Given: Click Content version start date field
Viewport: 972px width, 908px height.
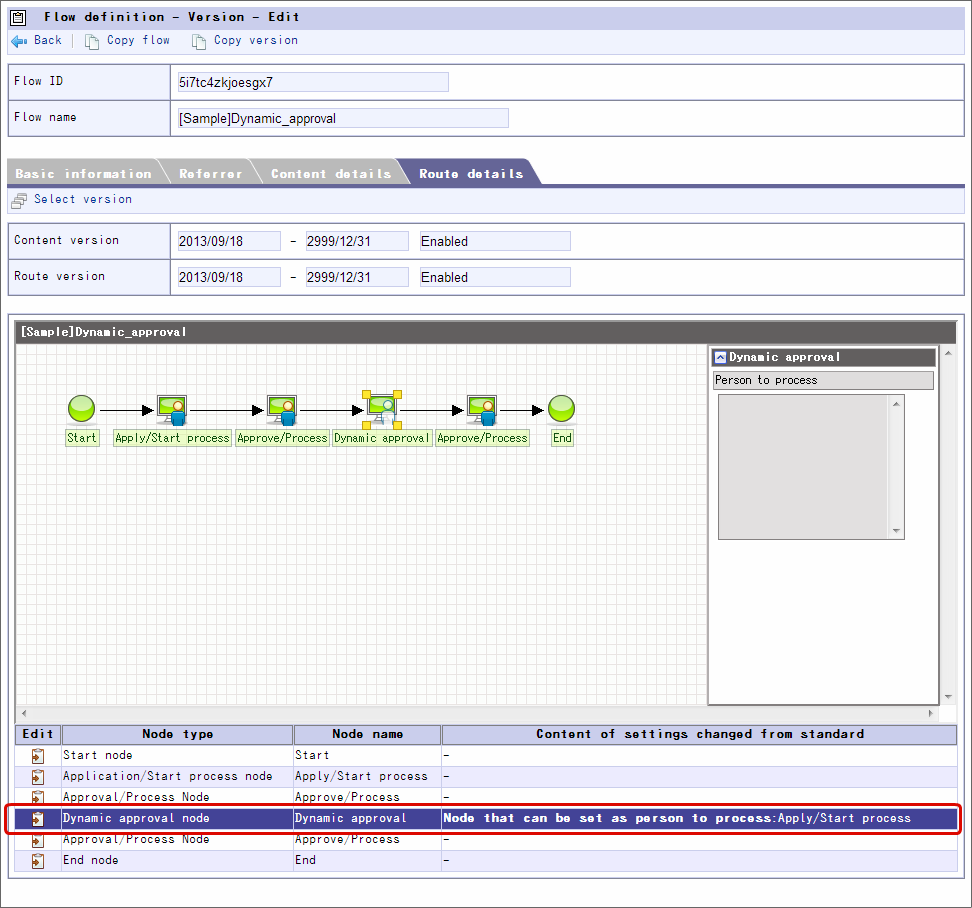Looking at the screenshot, I should pyautogui.click(x=229, y=241).
